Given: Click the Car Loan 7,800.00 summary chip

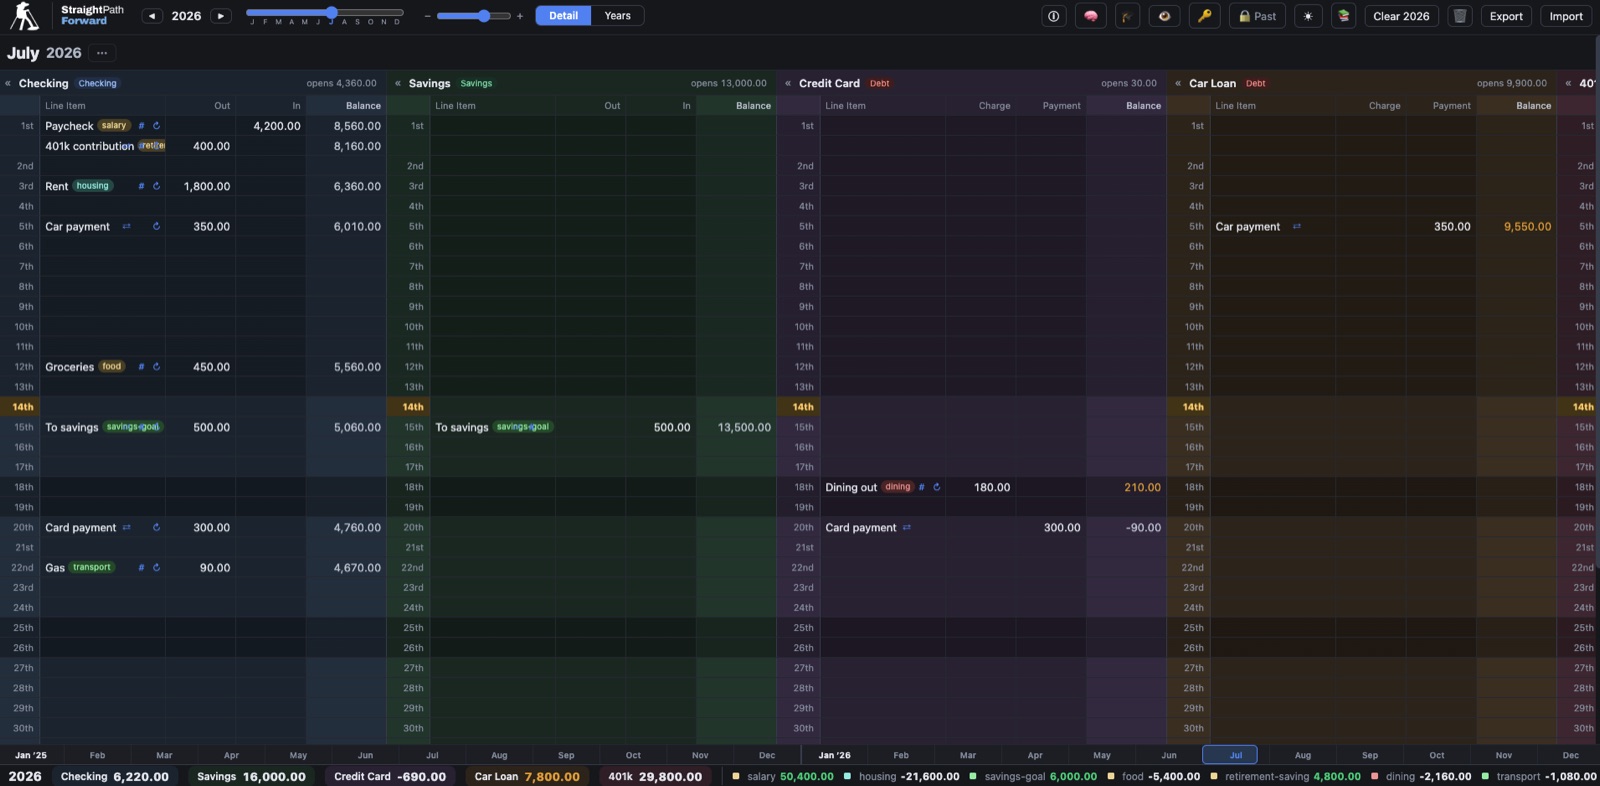Looking at the screenshot, I should 527,776.
